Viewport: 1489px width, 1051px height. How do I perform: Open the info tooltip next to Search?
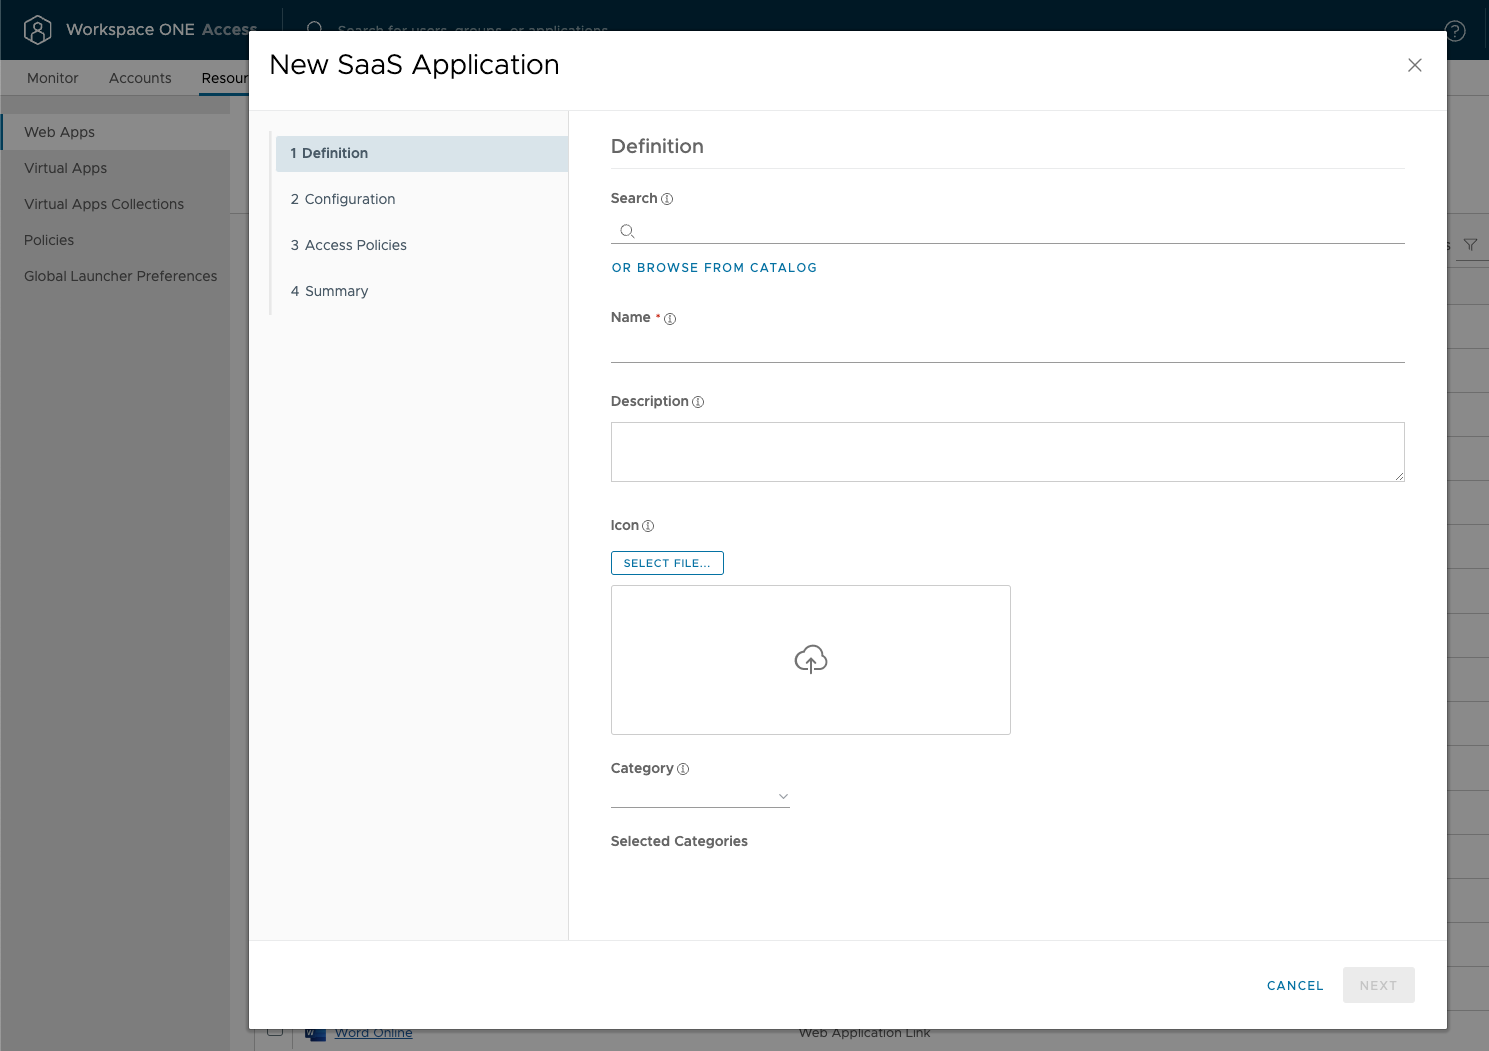[666, 198]
